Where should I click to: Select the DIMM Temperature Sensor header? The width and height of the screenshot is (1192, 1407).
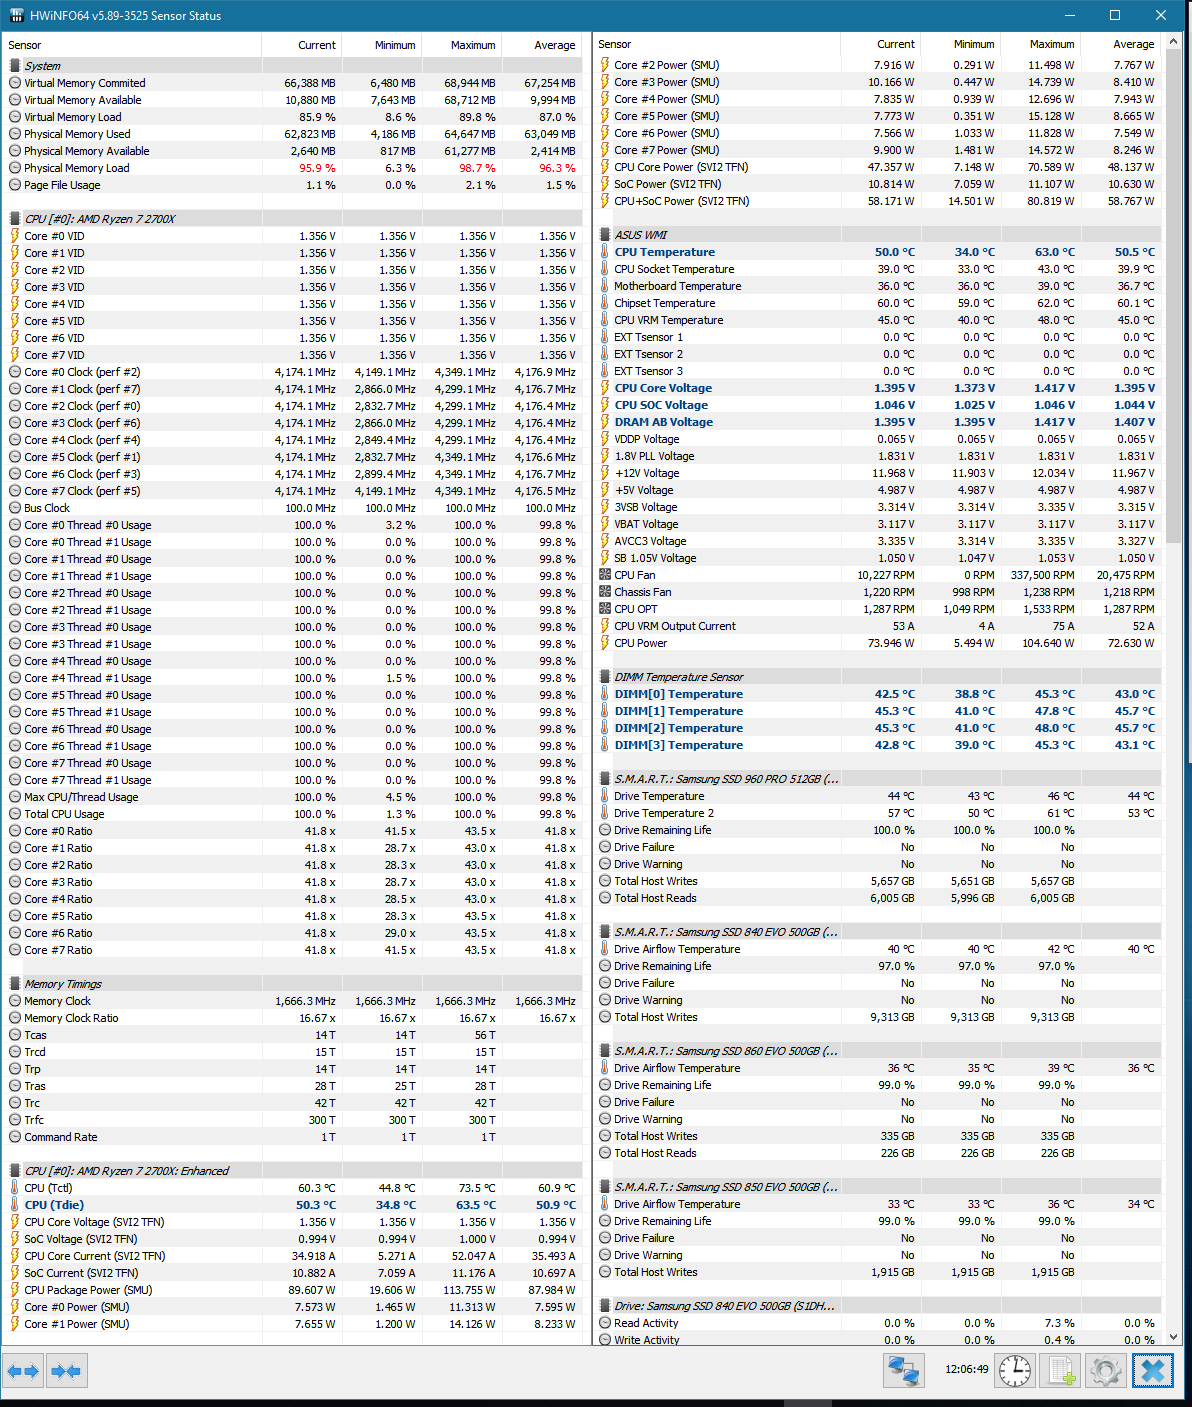pyautogui.click(x=879, y=677)
